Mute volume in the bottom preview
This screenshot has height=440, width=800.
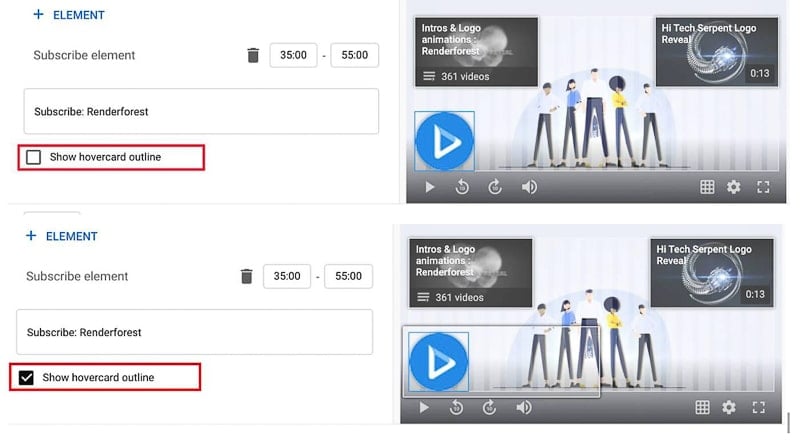(524, 407)
